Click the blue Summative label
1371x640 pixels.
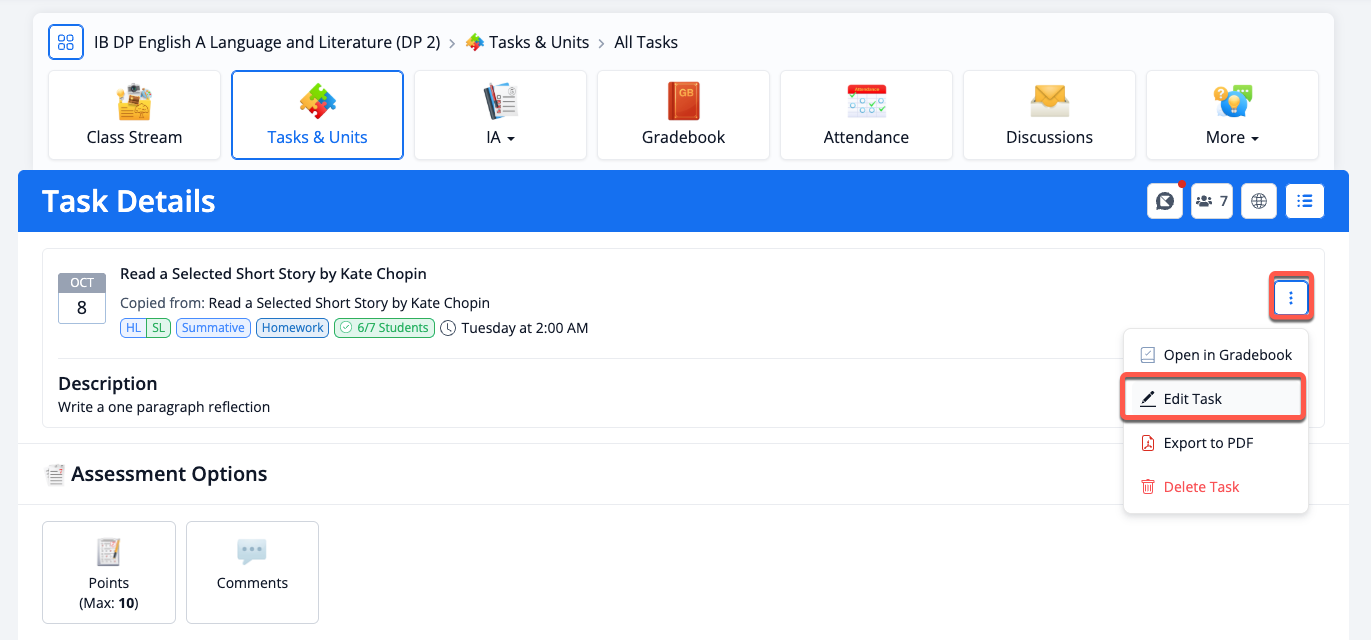click(x=213, y=327)
